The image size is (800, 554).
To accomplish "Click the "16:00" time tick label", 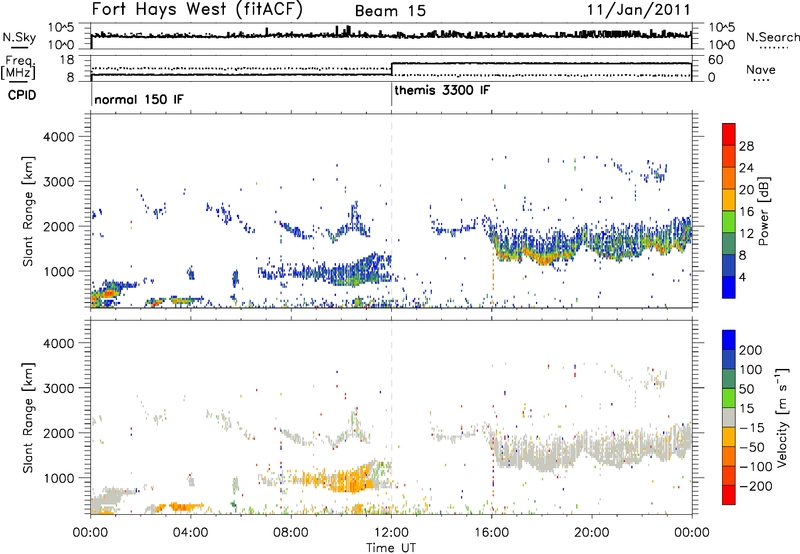I will point(491,533).
